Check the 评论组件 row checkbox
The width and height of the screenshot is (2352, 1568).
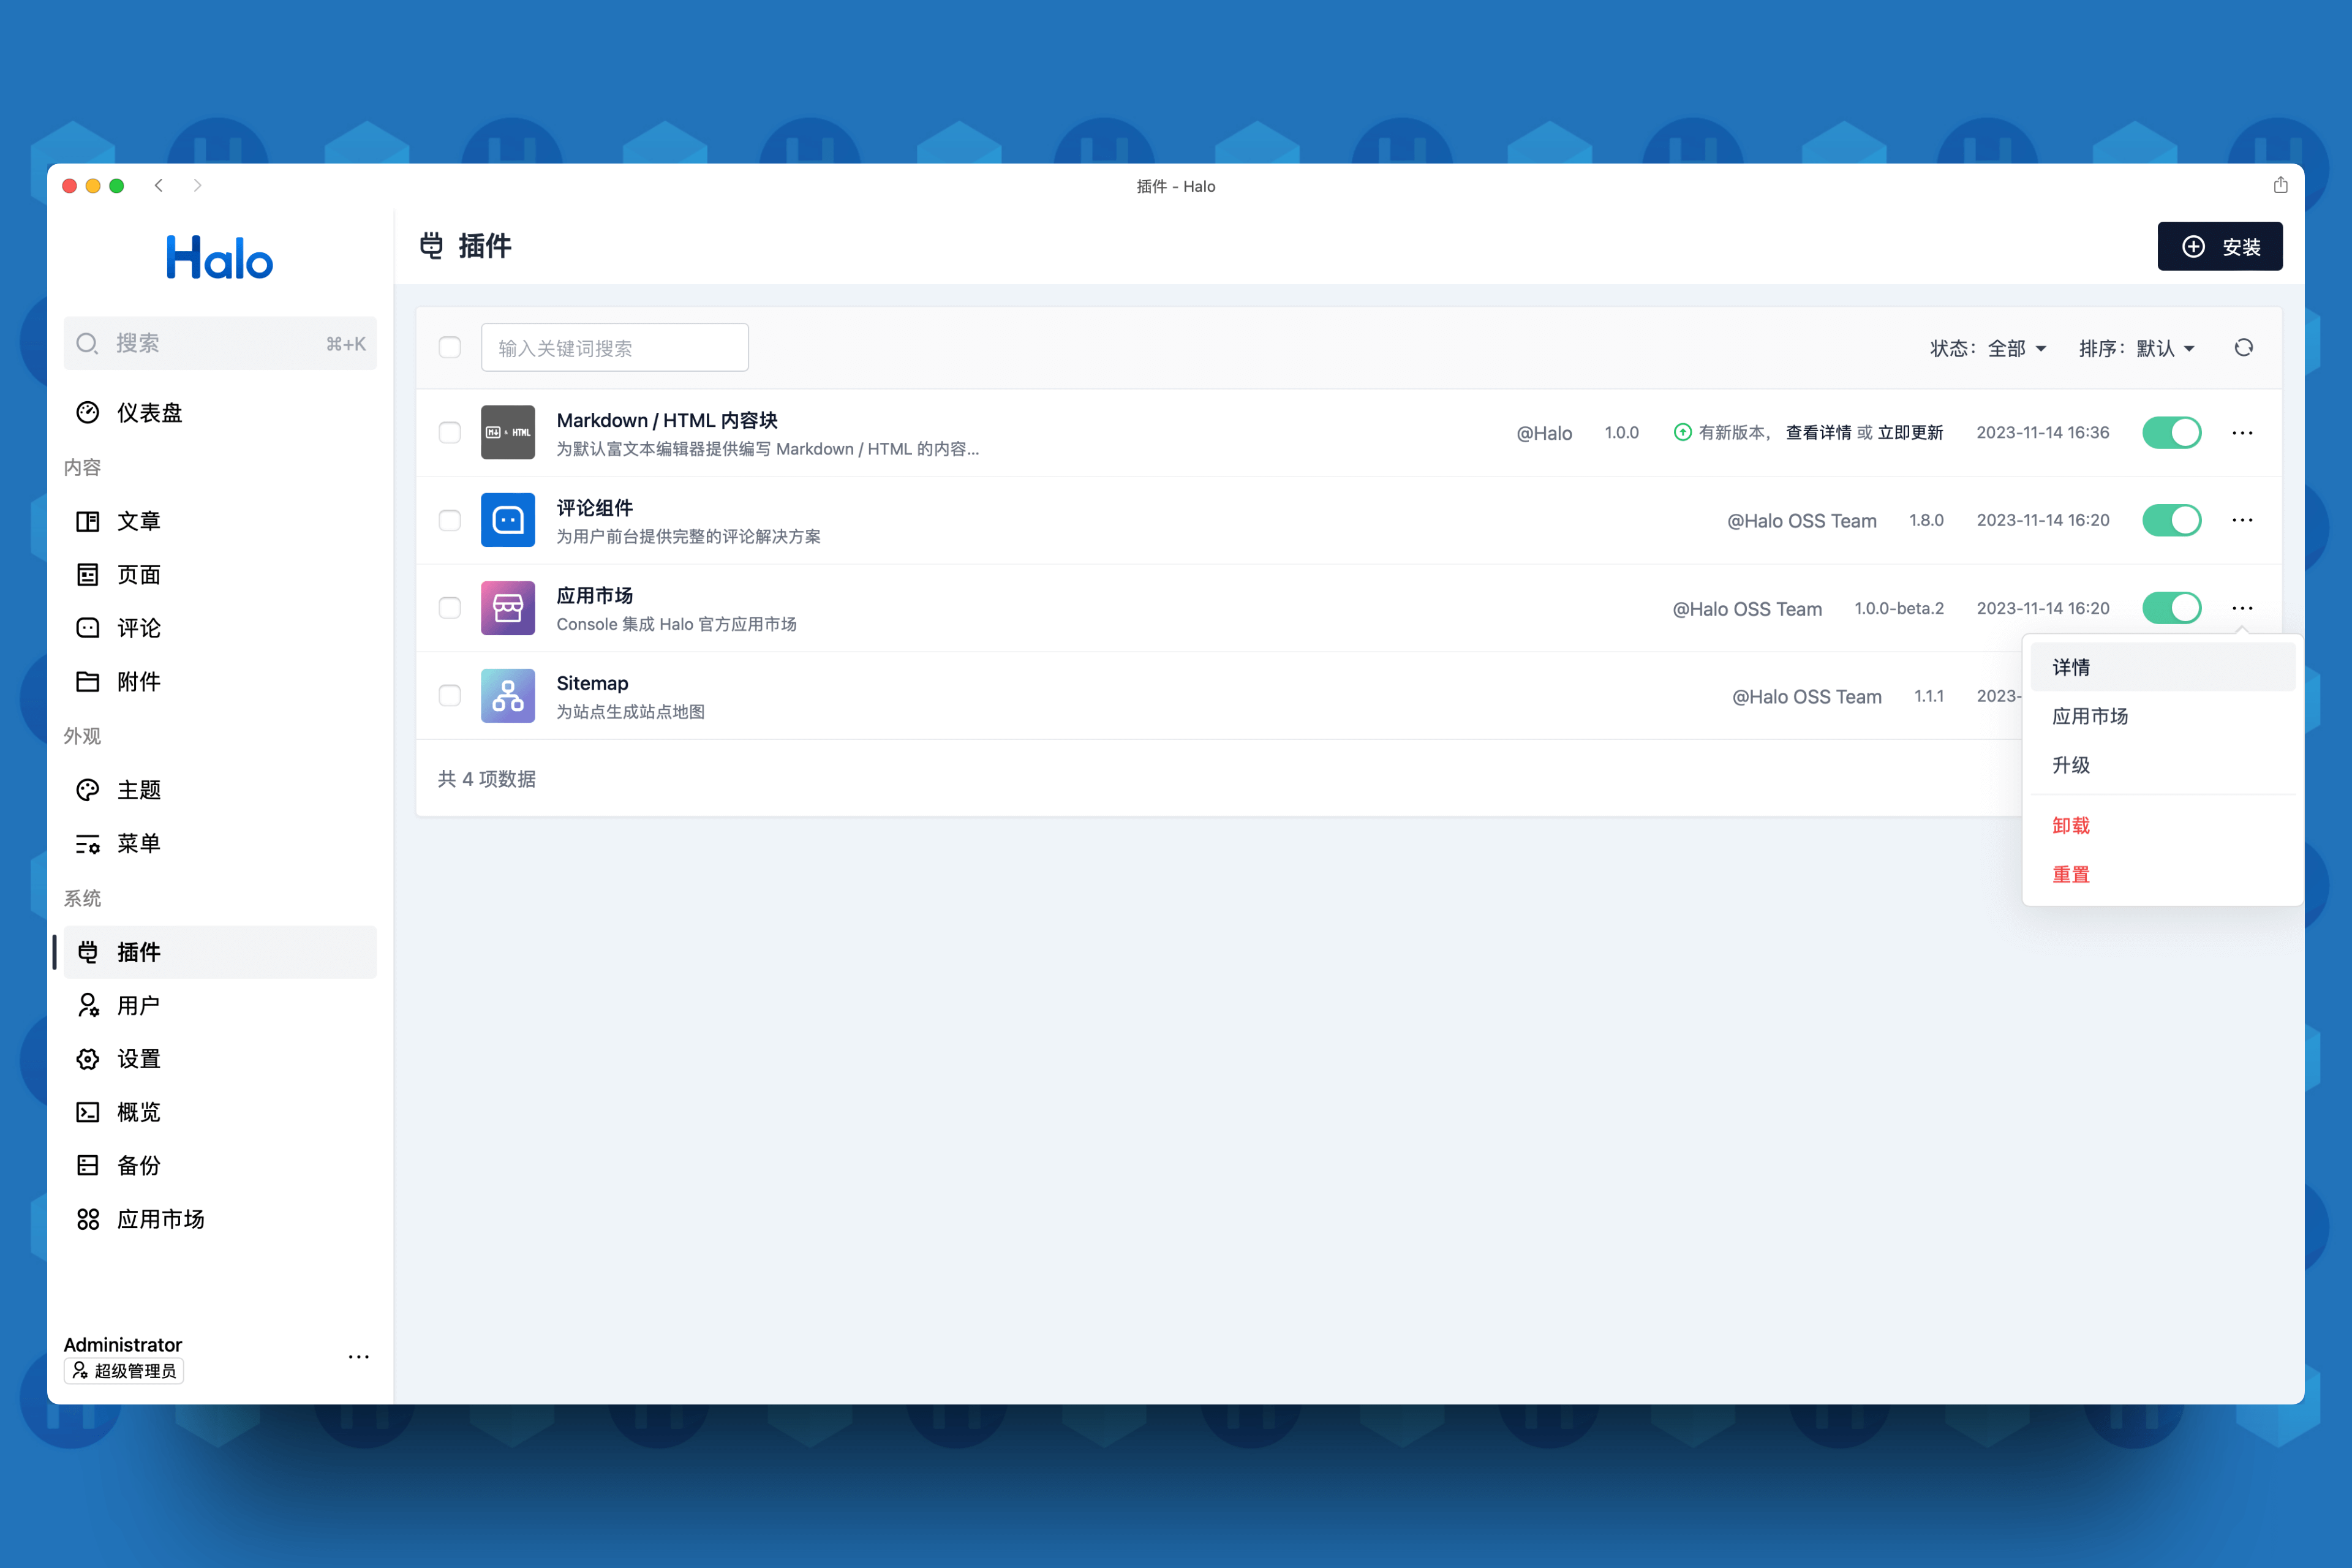point(450,520)
